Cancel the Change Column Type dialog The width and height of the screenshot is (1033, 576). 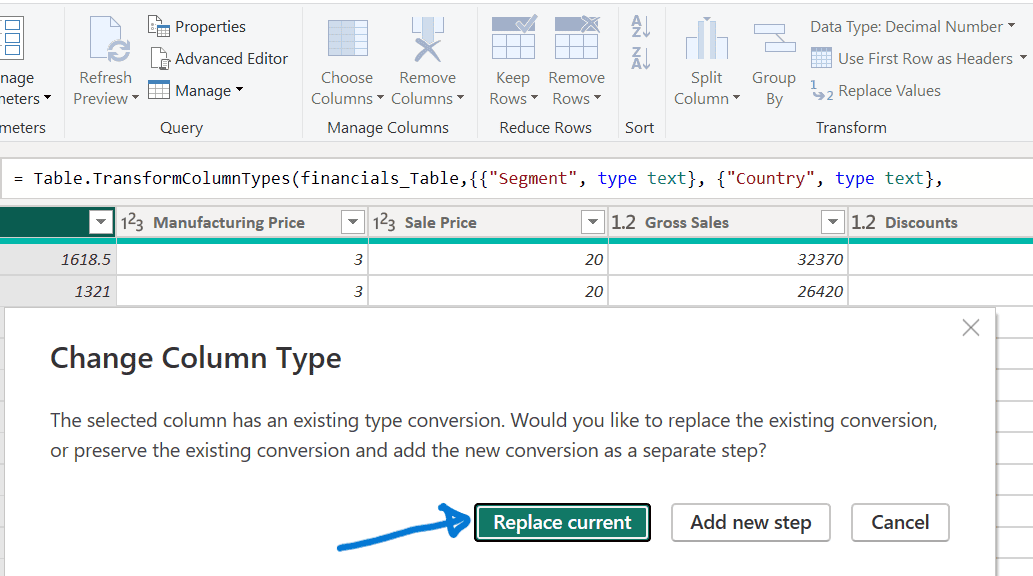click(899, 522)
